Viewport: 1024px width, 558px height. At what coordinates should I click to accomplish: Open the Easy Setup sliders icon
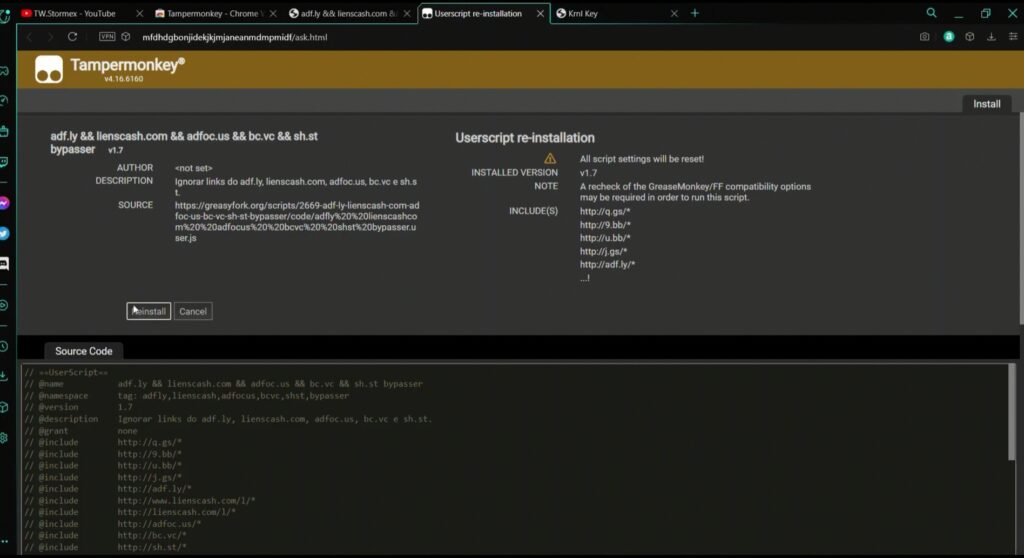click(1013, 37)
